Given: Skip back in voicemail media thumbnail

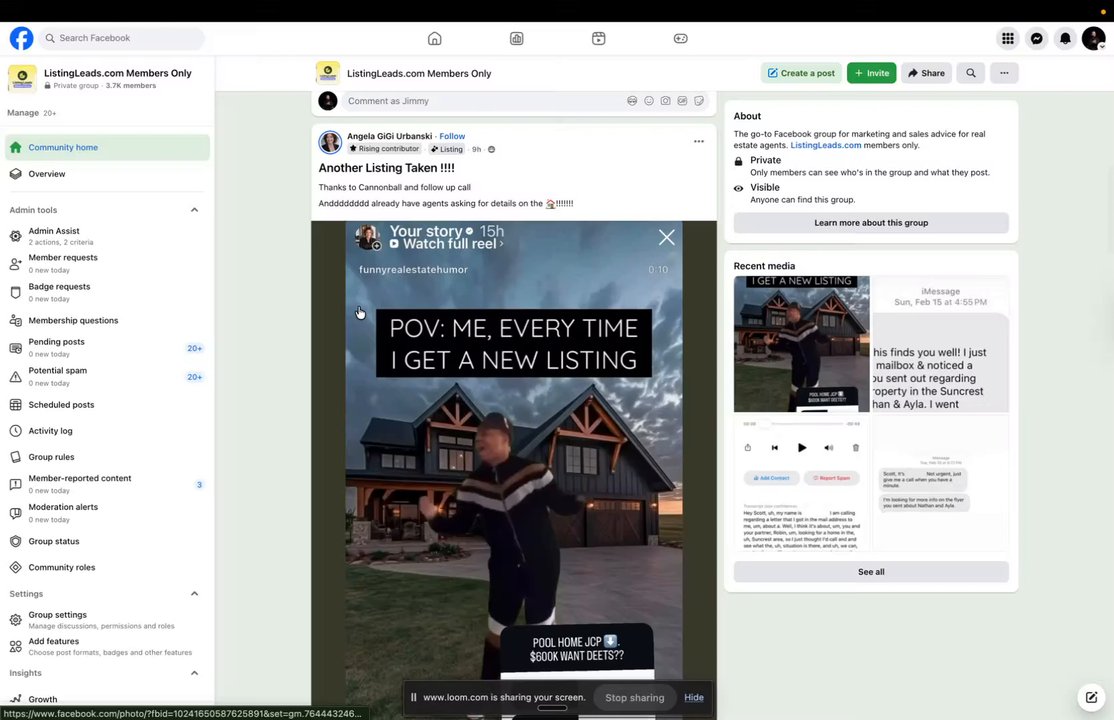Looking at the screenshot, I should point(774,448).
